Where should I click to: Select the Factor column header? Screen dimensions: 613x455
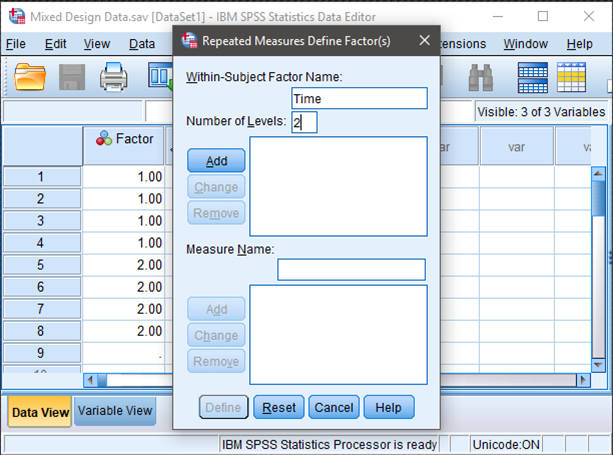[x=124, y=145]
